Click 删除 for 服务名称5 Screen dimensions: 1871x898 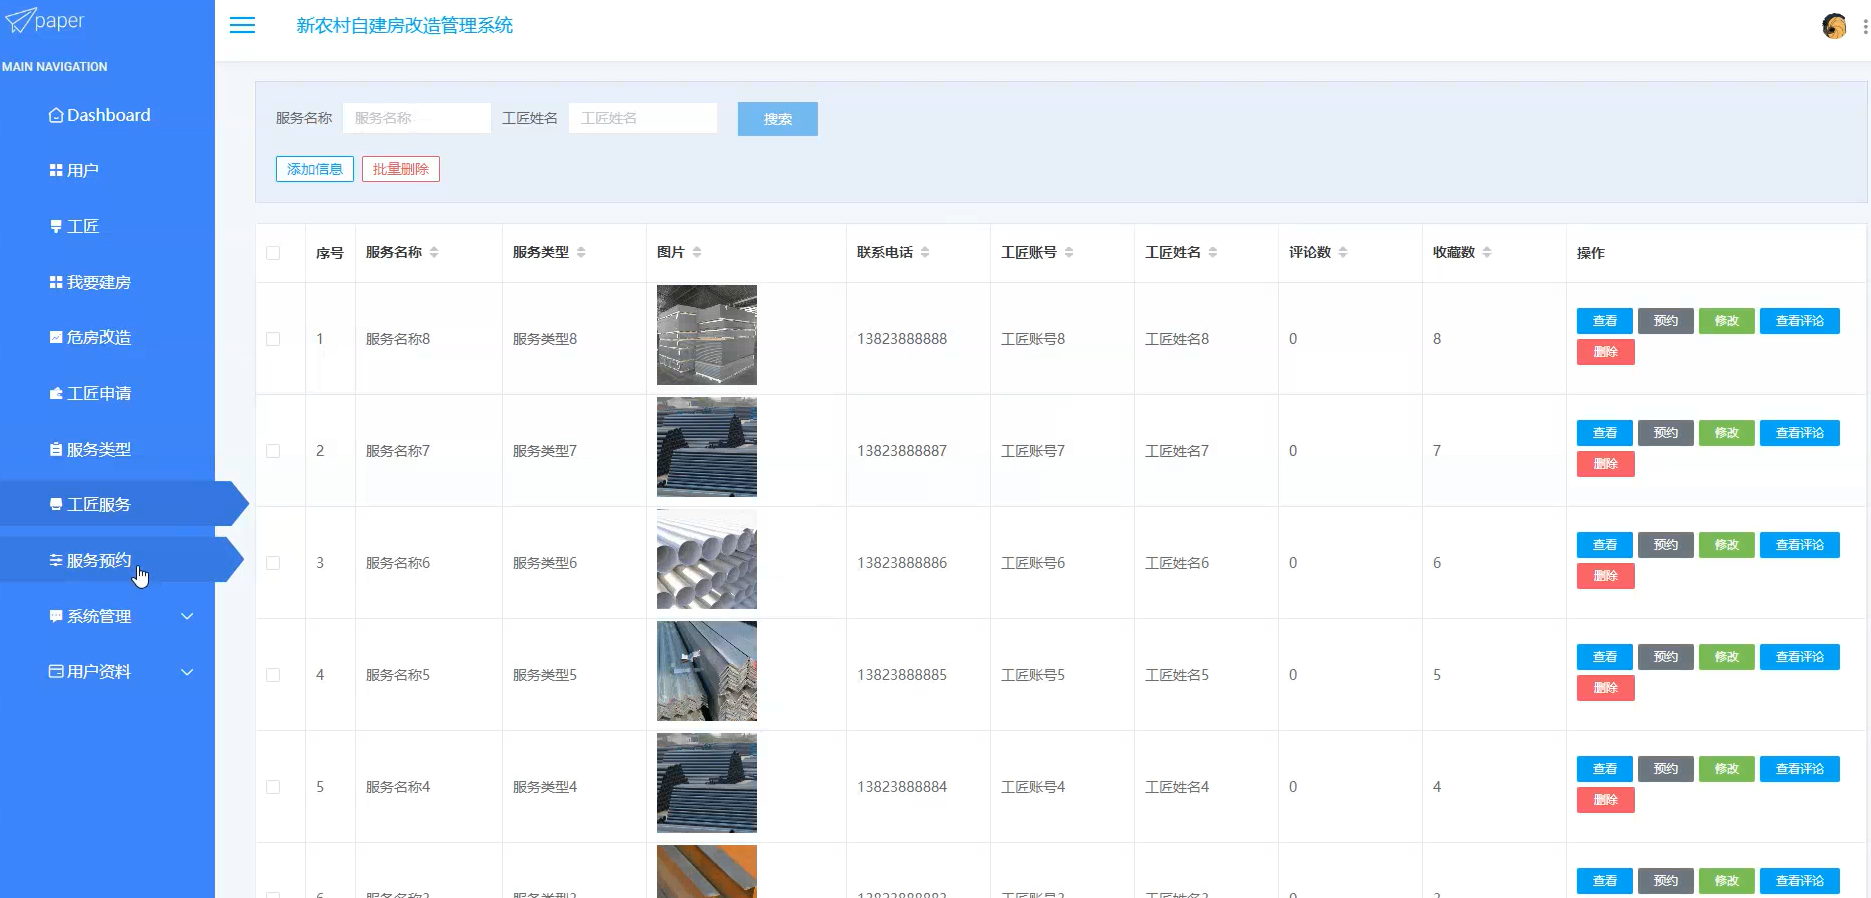(x=1606, y=688)
